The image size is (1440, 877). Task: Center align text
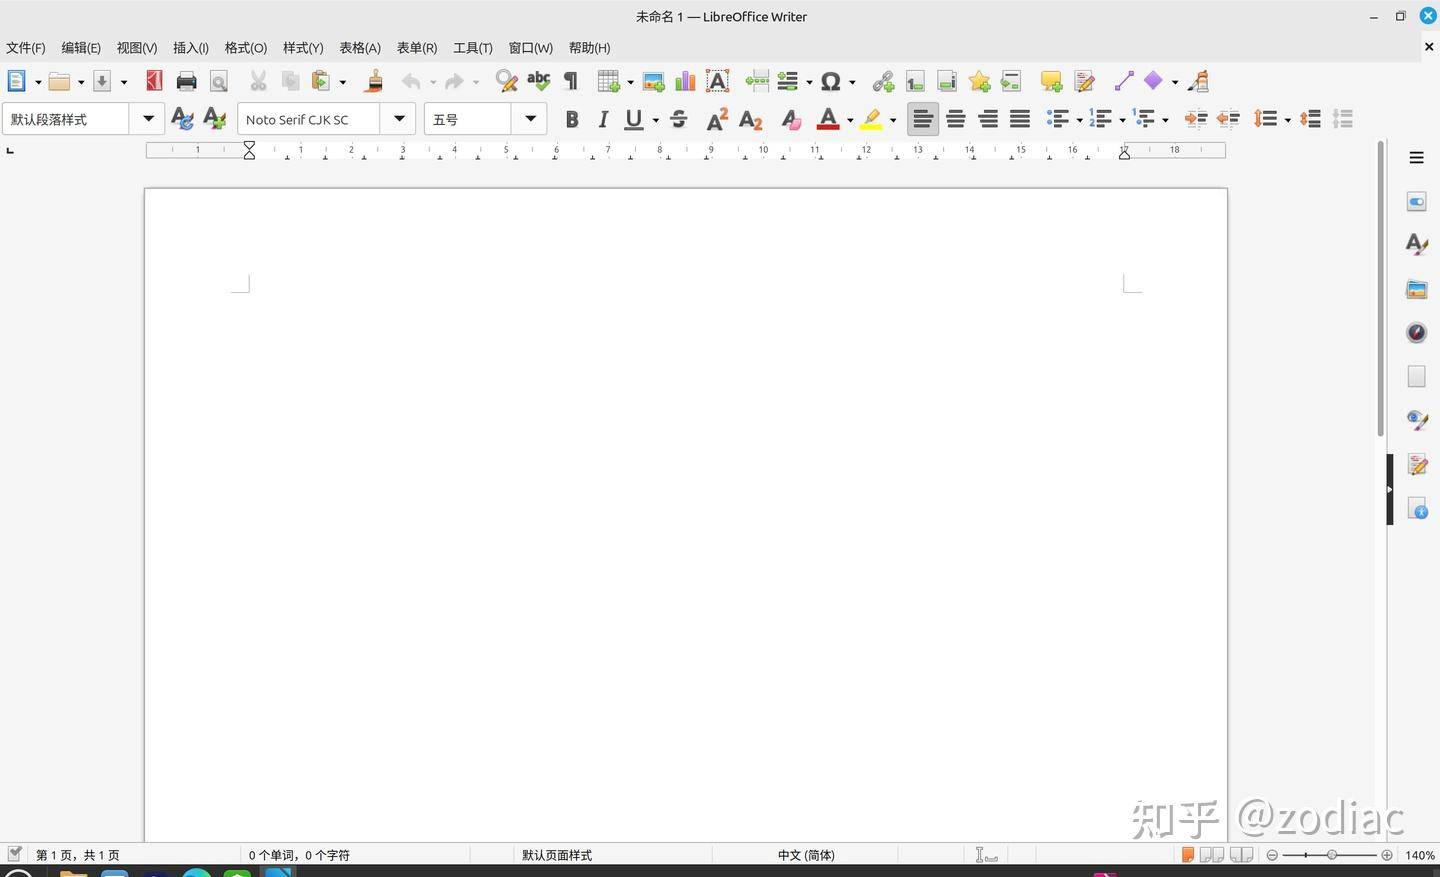[956, 119]
